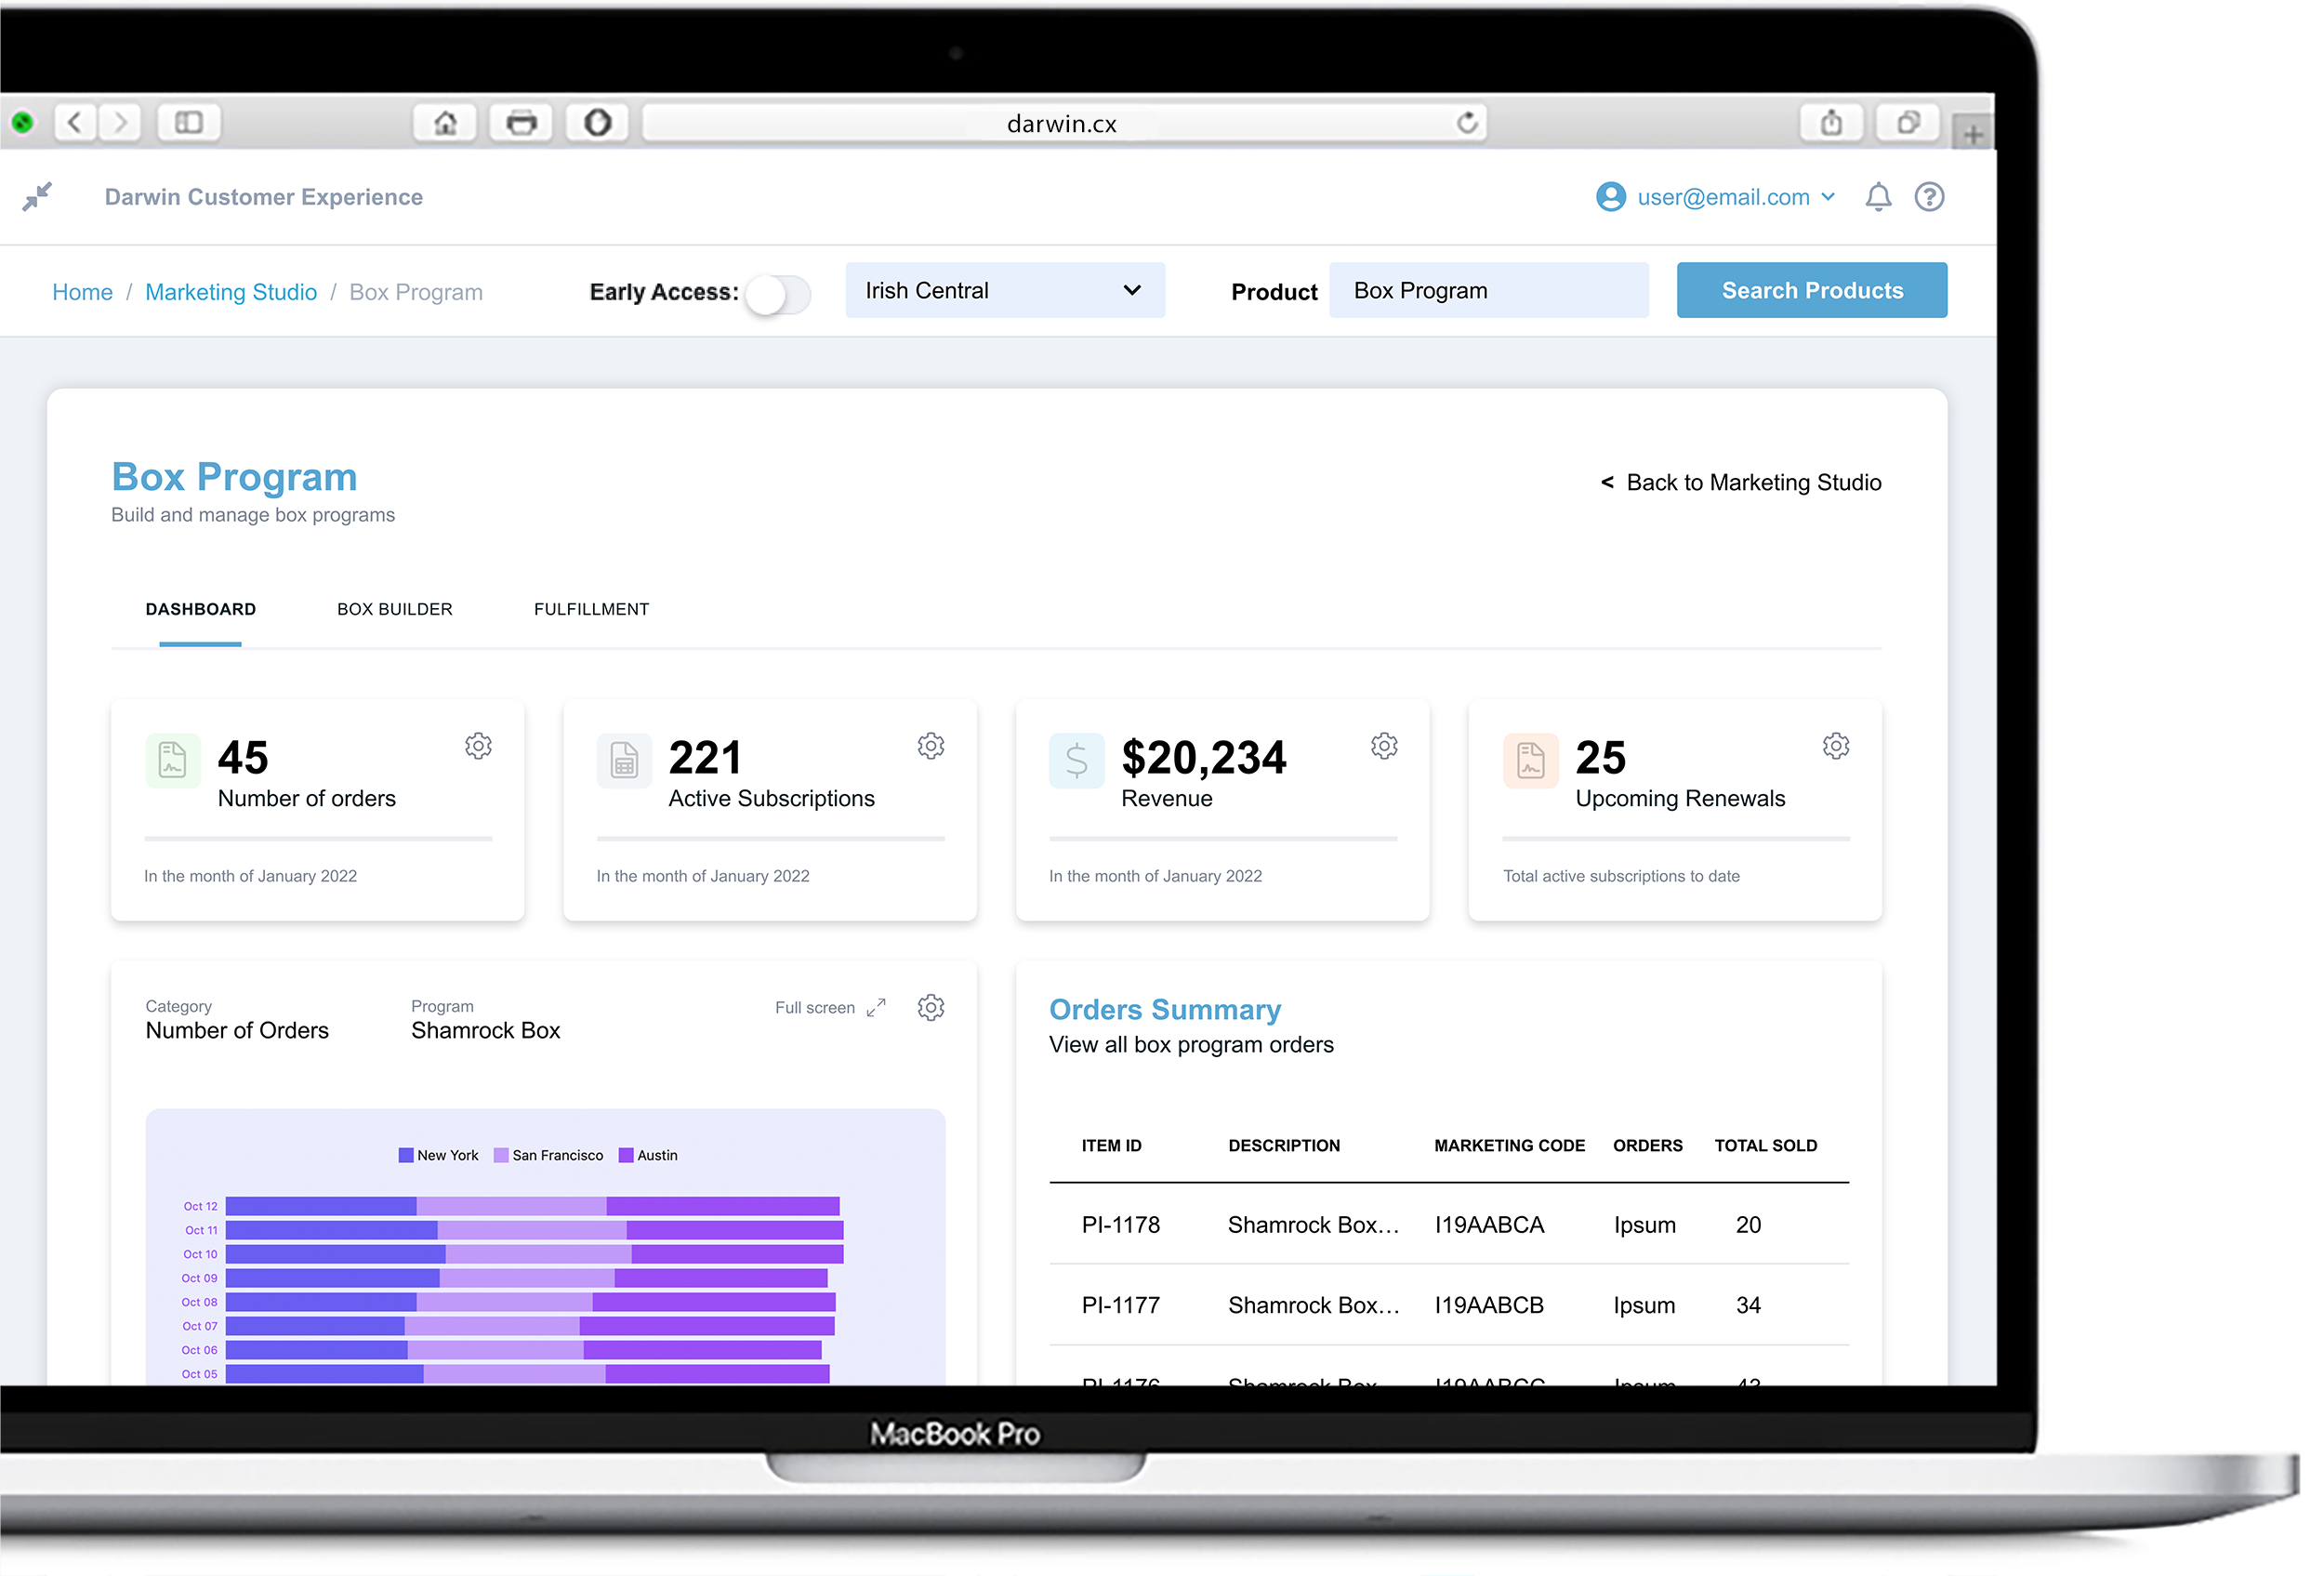Screen dimensions: 2324x1576
Task: Open settings for Upcoming Renewals card
Action: point(1836,745)
